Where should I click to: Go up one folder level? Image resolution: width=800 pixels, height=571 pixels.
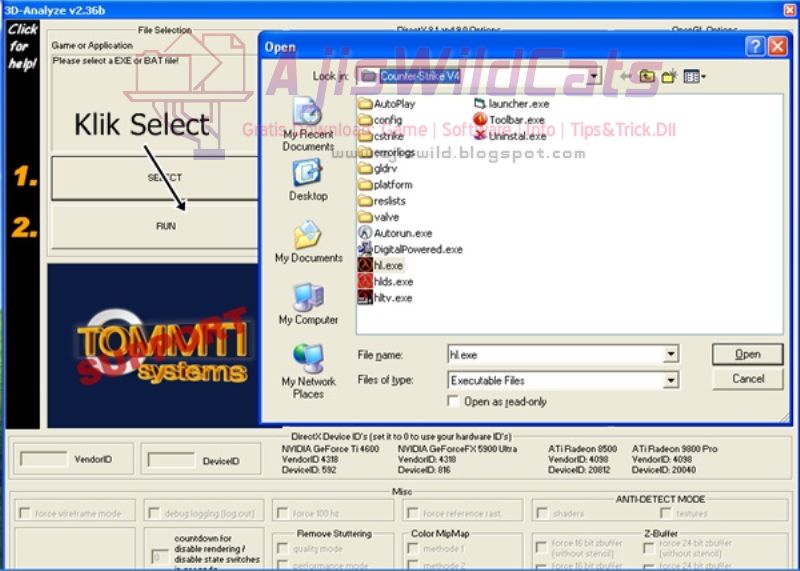(647, 77)
